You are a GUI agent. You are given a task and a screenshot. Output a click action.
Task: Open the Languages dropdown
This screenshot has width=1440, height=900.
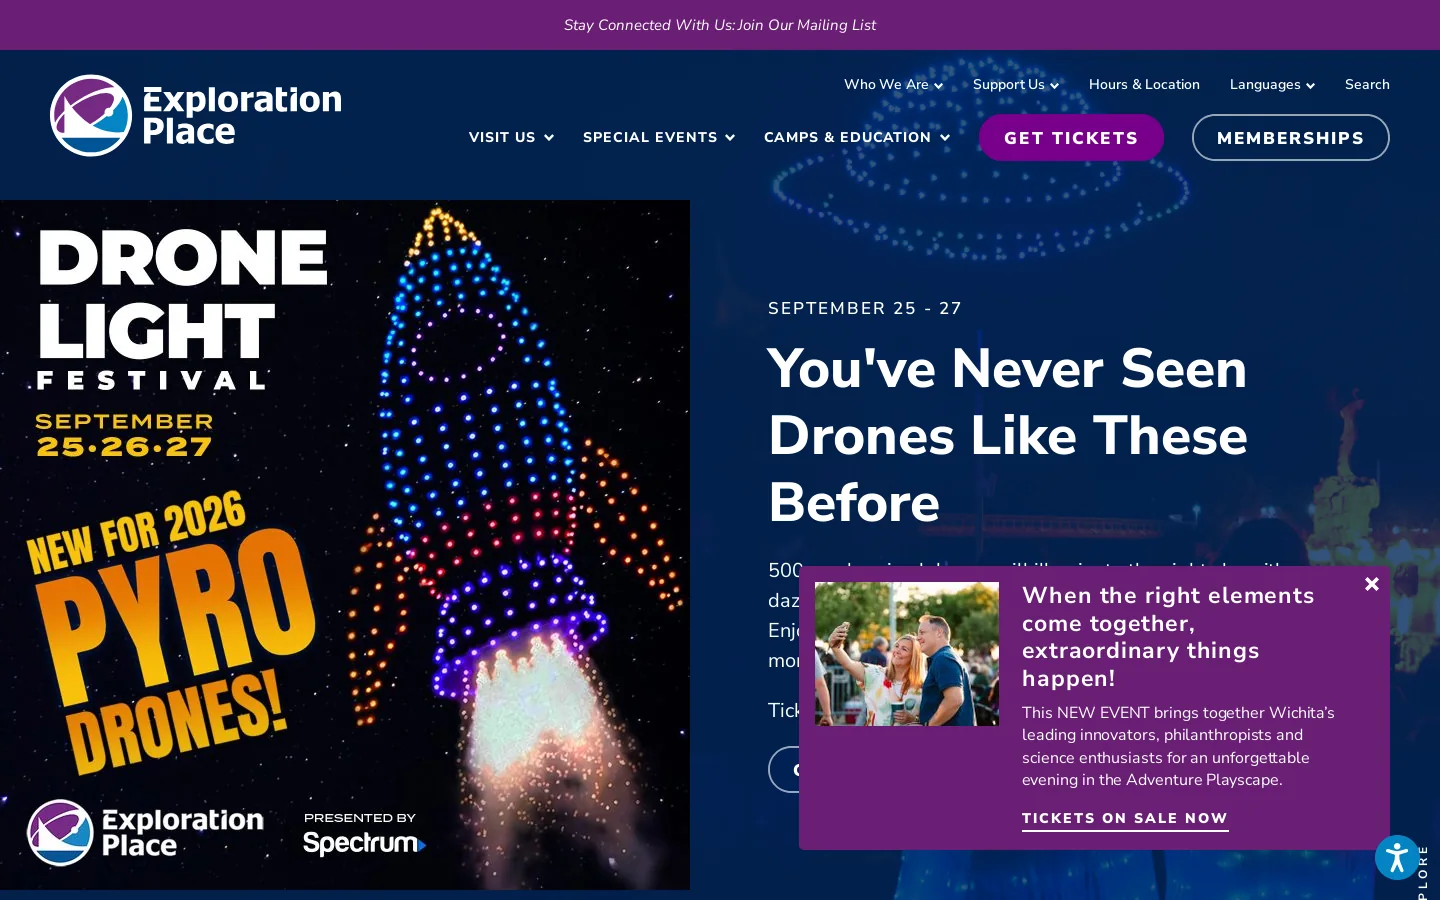(x=1272, y=85)
